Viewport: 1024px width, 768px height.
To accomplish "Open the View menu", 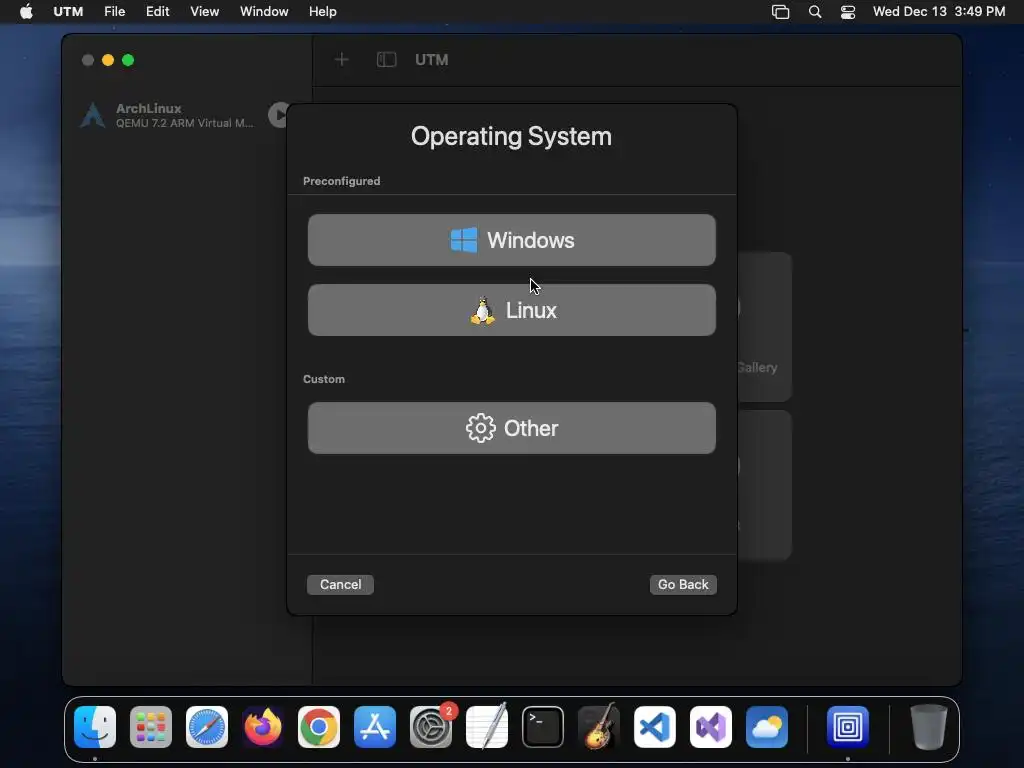I will click(204, 11).
